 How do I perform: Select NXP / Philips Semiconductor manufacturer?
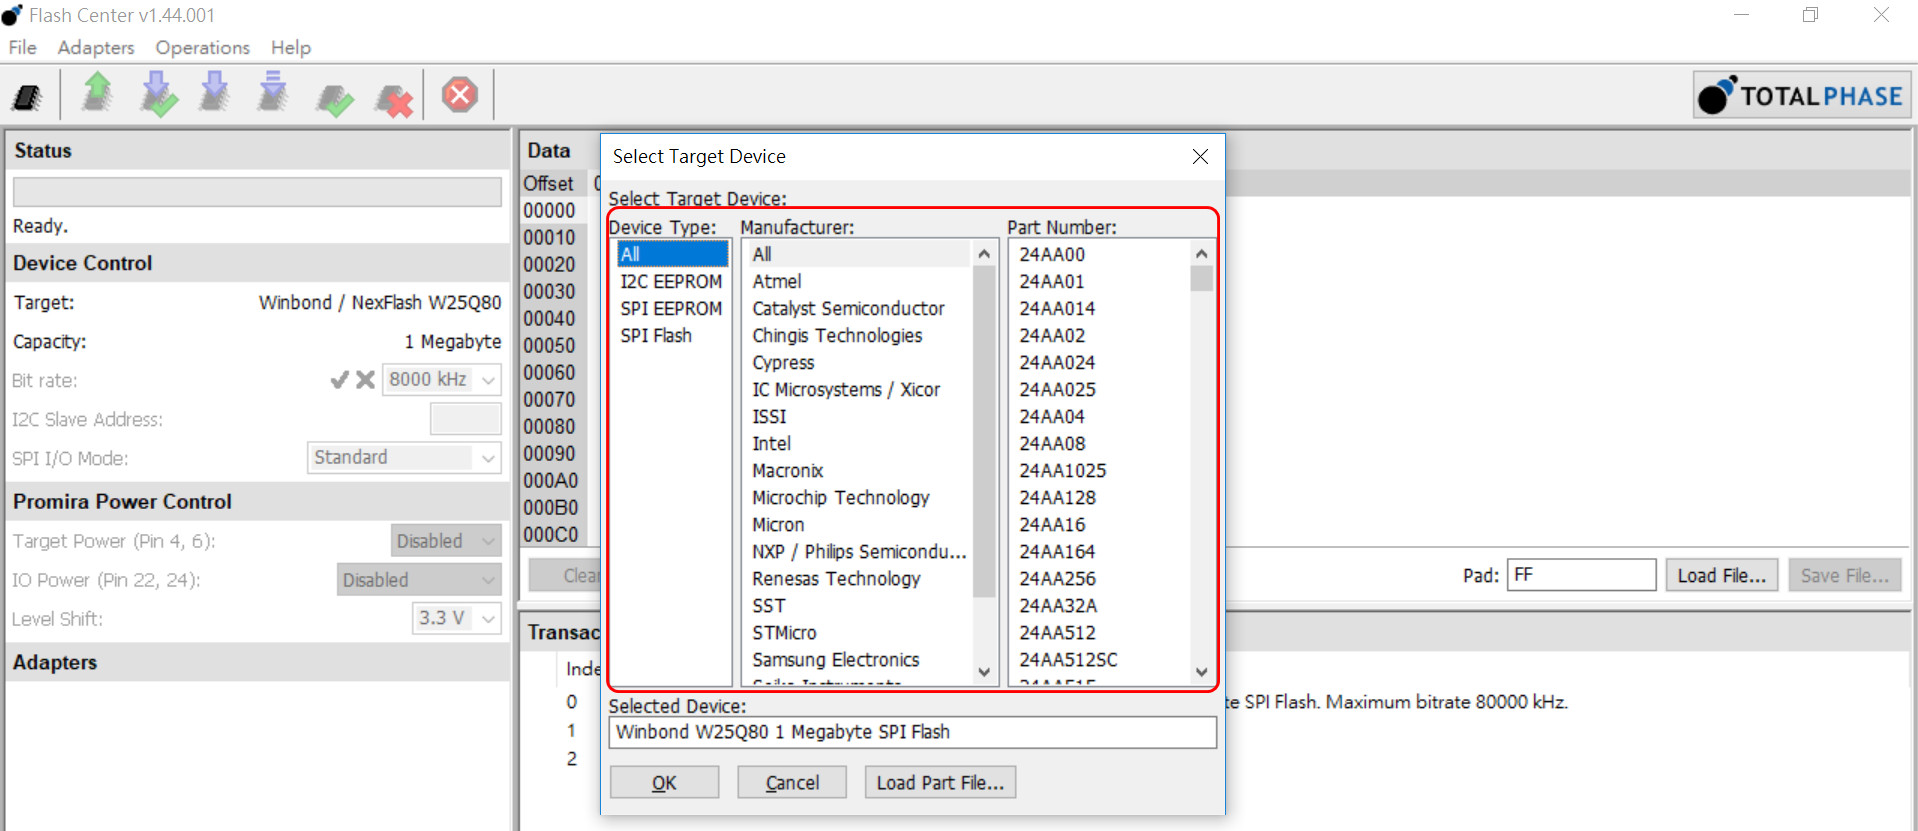coord(859,551)
